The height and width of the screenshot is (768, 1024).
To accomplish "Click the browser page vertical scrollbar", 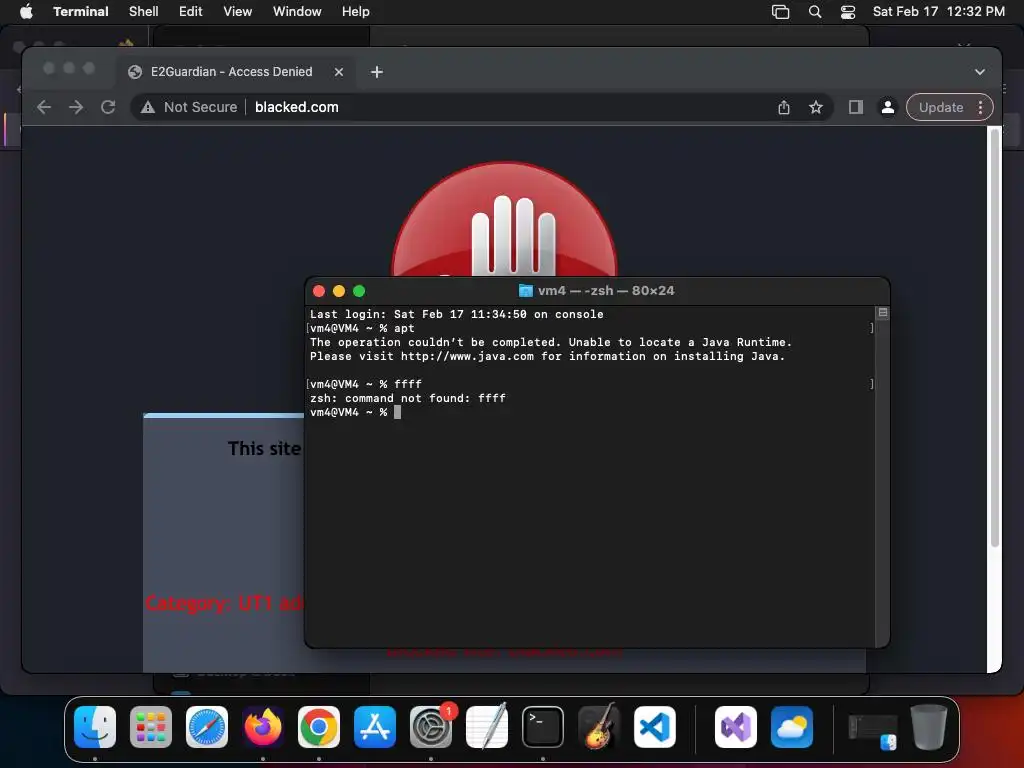I will pos(995,337).
